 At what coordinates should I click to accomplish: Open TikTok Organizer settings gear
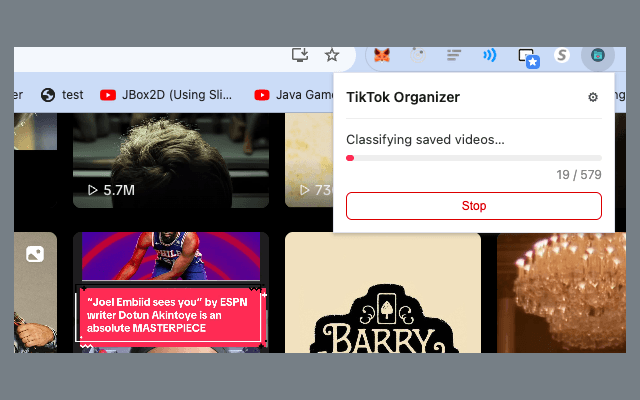pyautogui.click(x=593, y=97)
